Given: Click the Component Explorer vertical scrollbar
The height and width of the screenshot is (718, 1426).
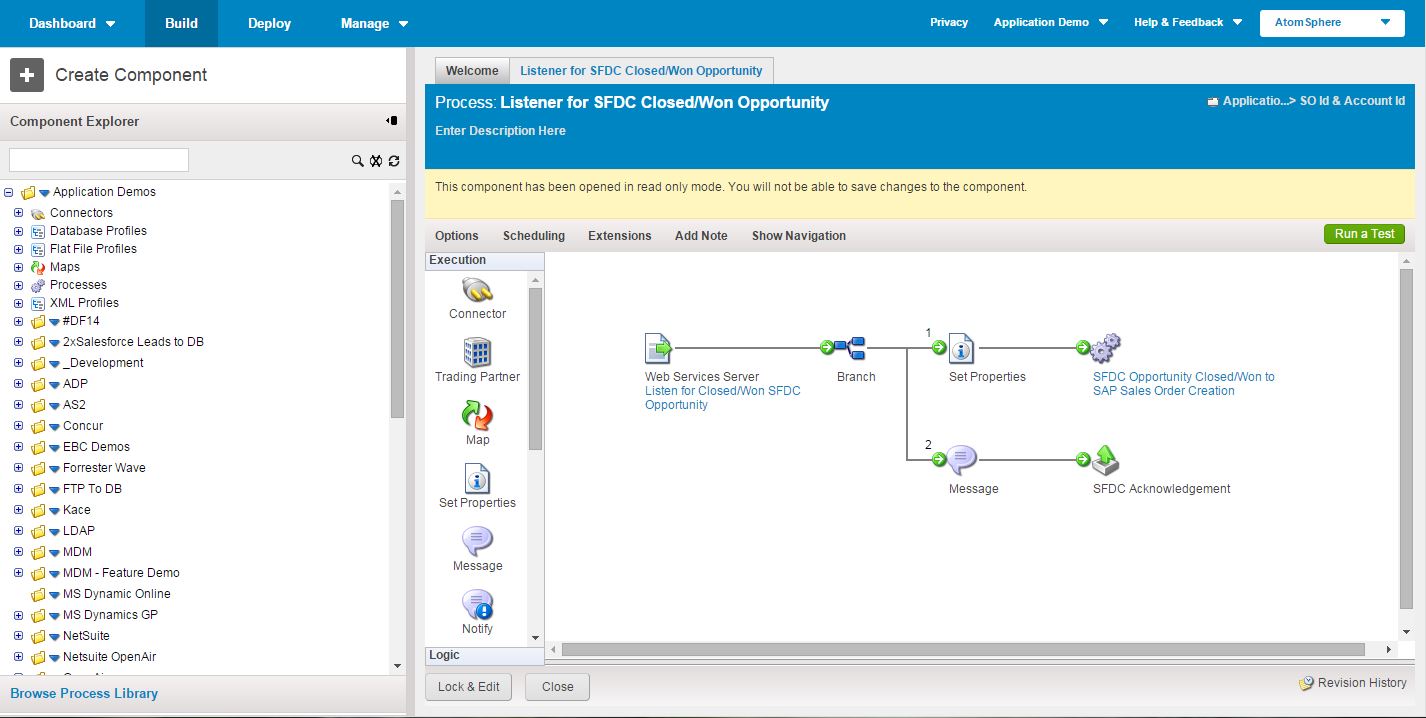Looking at the screenshot, I should pyautogui.click(x=397, y=308).
